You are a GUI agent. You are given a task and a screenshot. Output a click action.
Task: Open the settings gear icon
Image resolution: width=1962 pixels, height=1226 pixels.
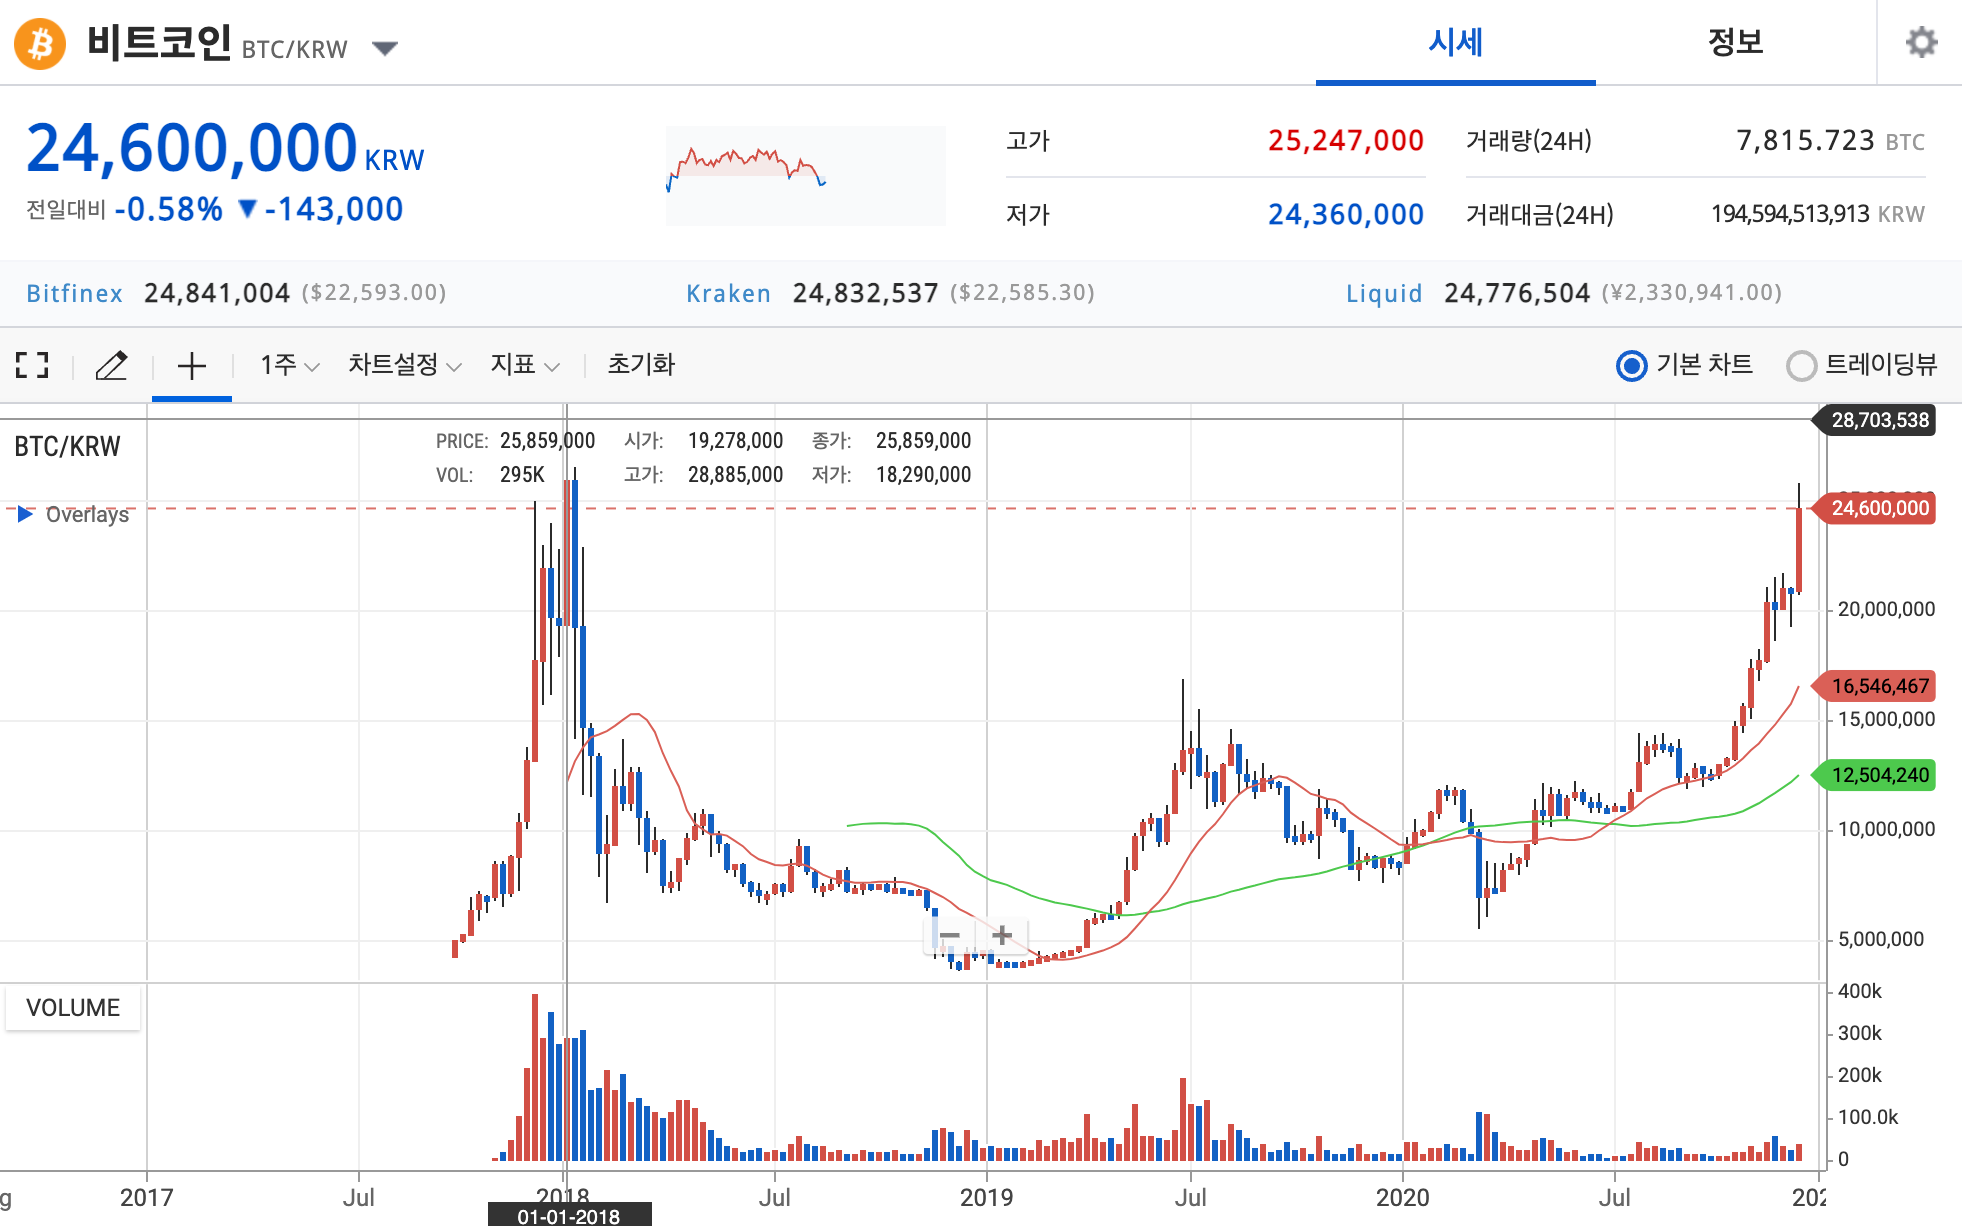[x=1920, y=43]
